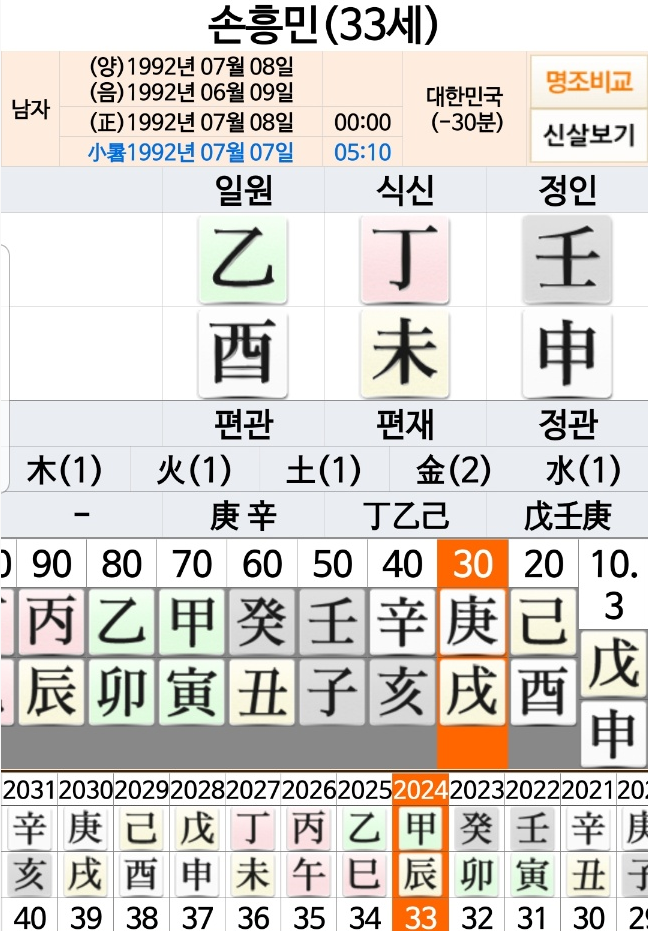Tap the highlighted age 33 under 2024
The height and width of the screenshot is (931, 648).
[421, 917]
